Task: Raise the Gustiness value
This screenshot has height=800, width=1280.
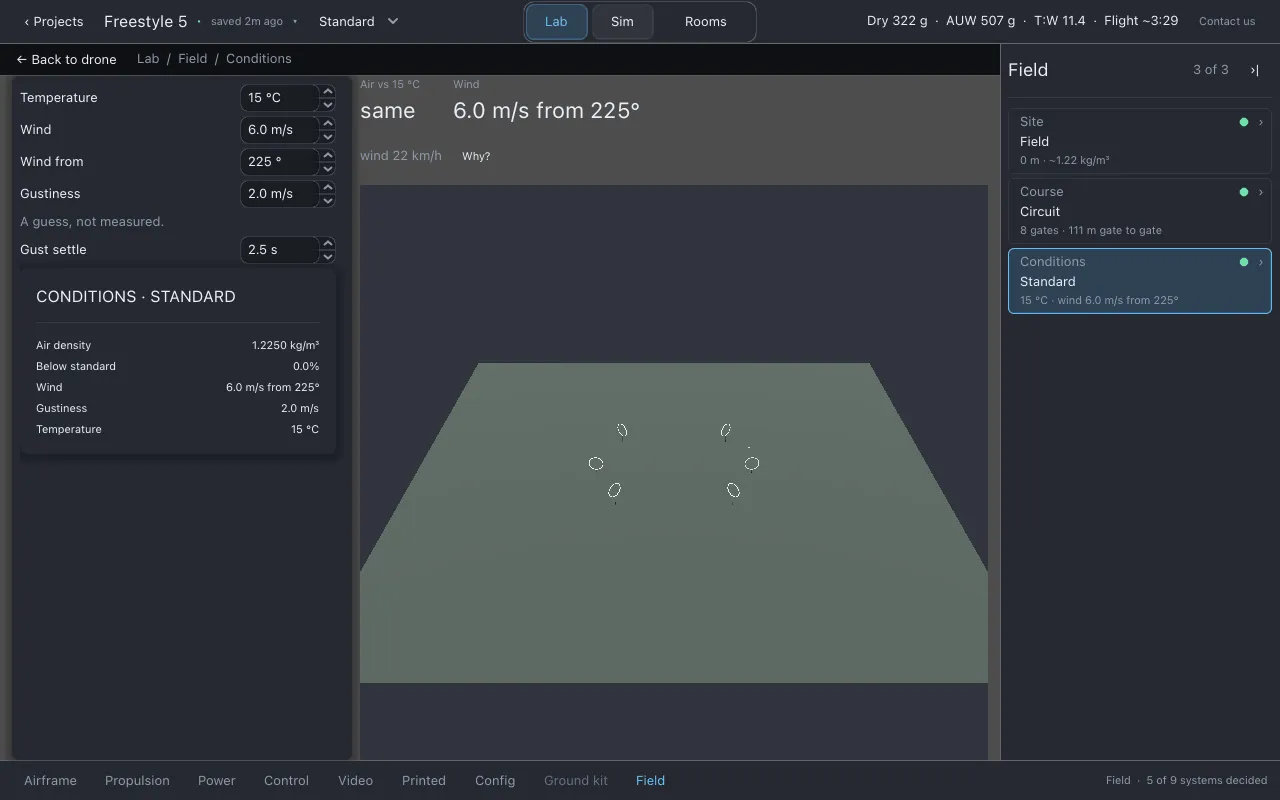Action: click(327, 187)
